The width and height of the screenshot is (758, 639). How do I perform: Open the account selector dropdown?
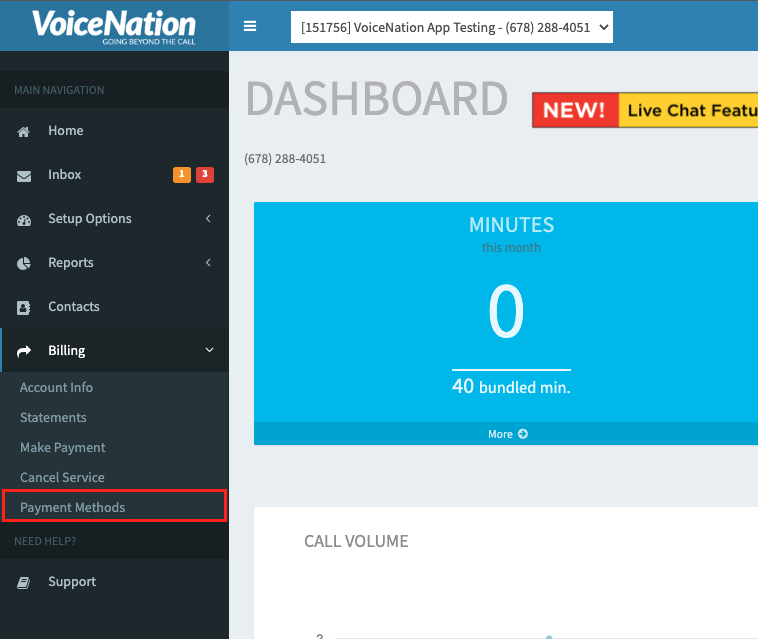point(452,27)
